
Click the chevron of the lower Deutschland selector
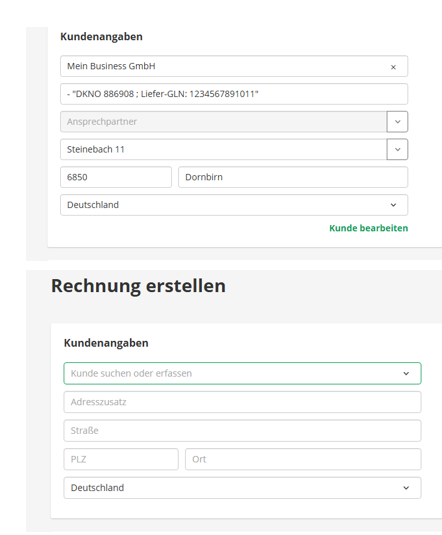(406, 488)
